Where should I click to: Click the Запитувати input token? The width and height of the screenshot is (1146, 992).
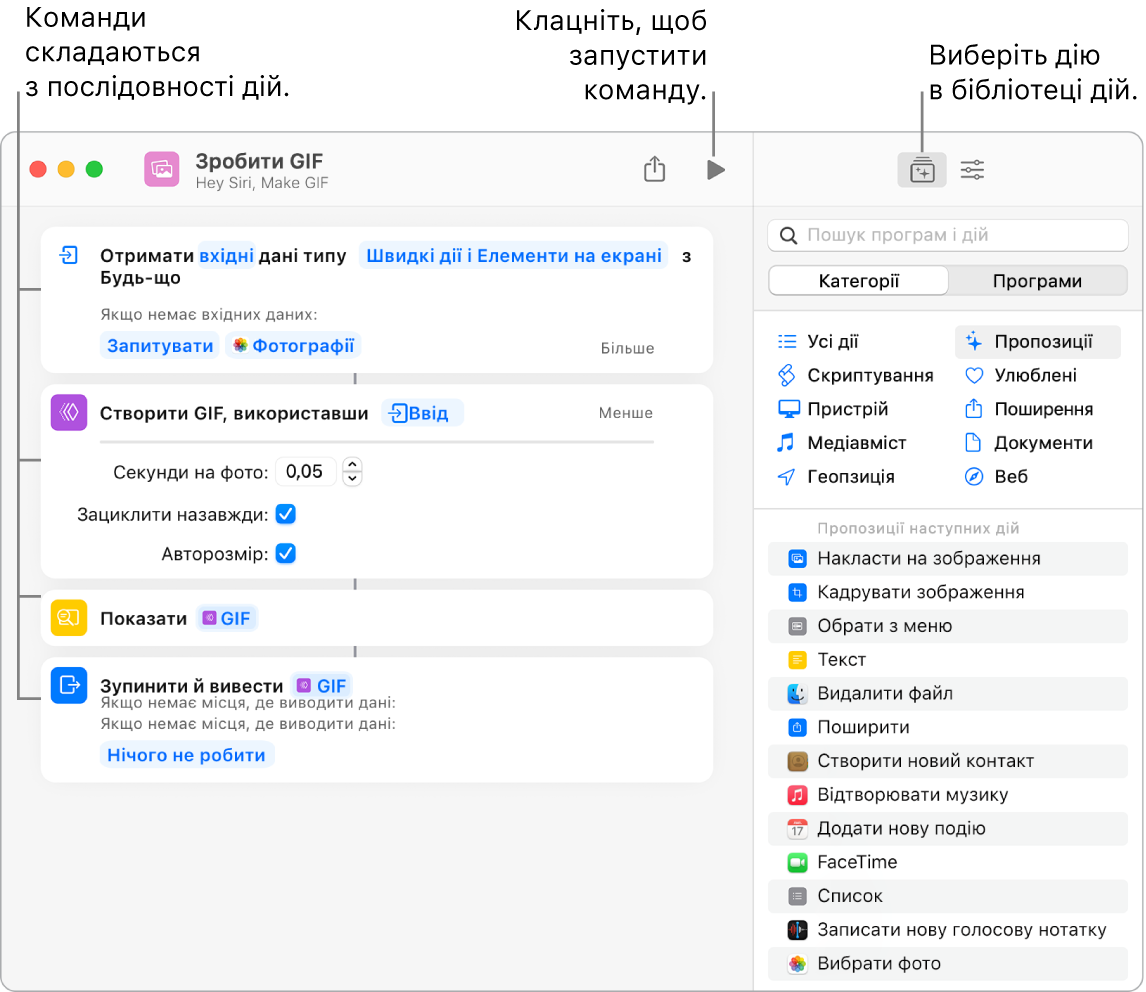pos(159,344)
